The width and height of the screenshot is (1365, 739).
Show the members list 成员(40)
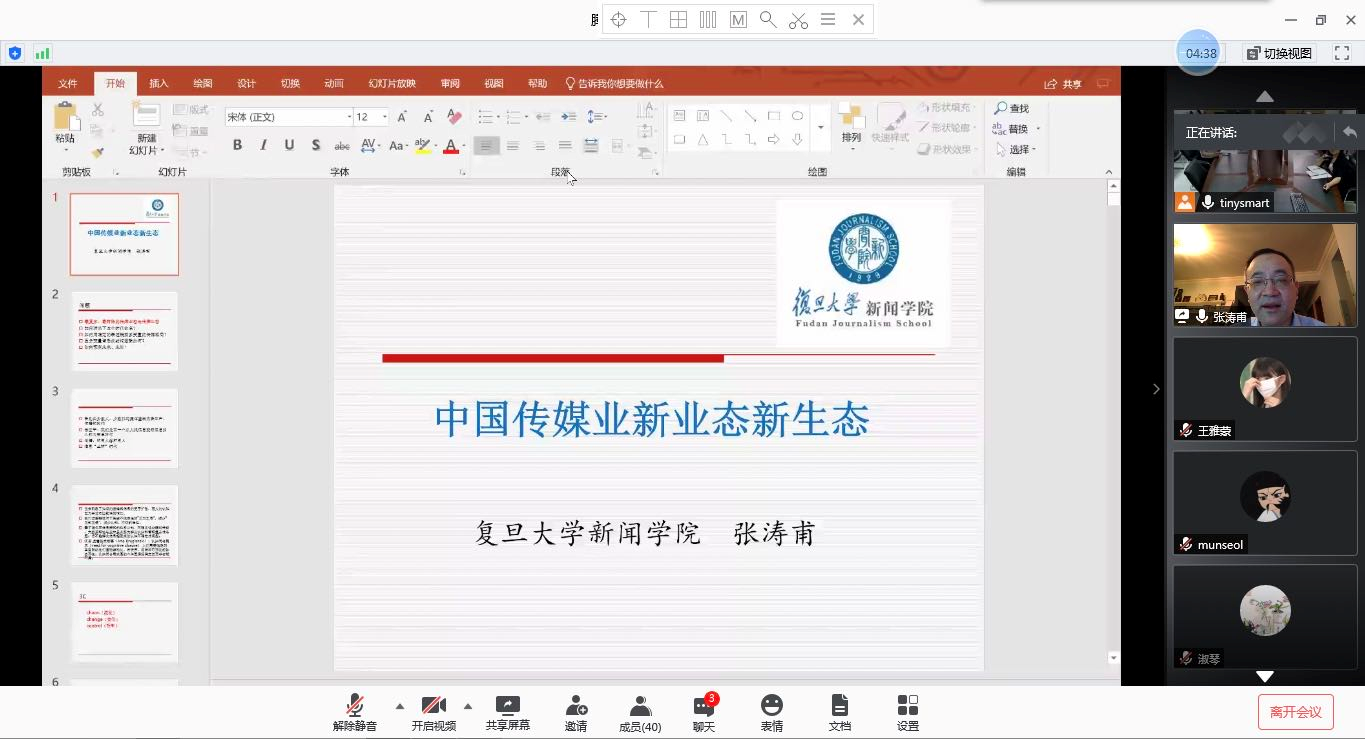tap(640, 713)
